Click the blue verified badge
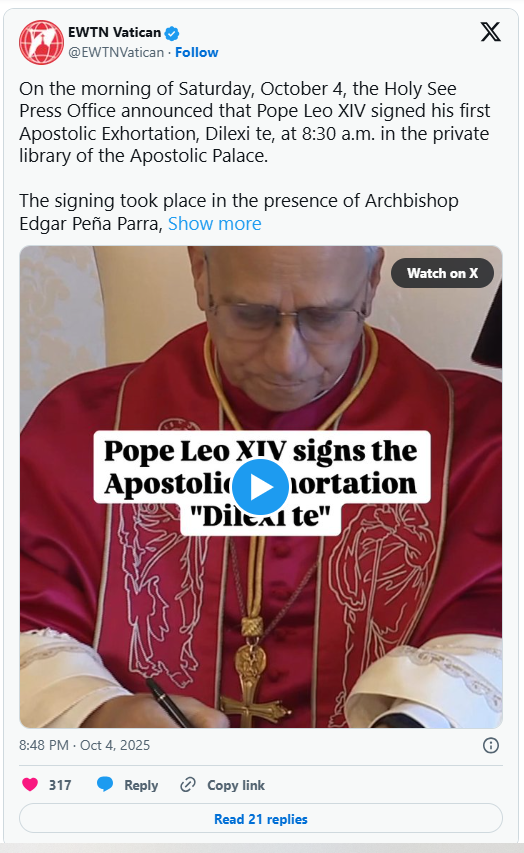The width and height of the screenshot is (524, 853). click(x=172, y=33)
